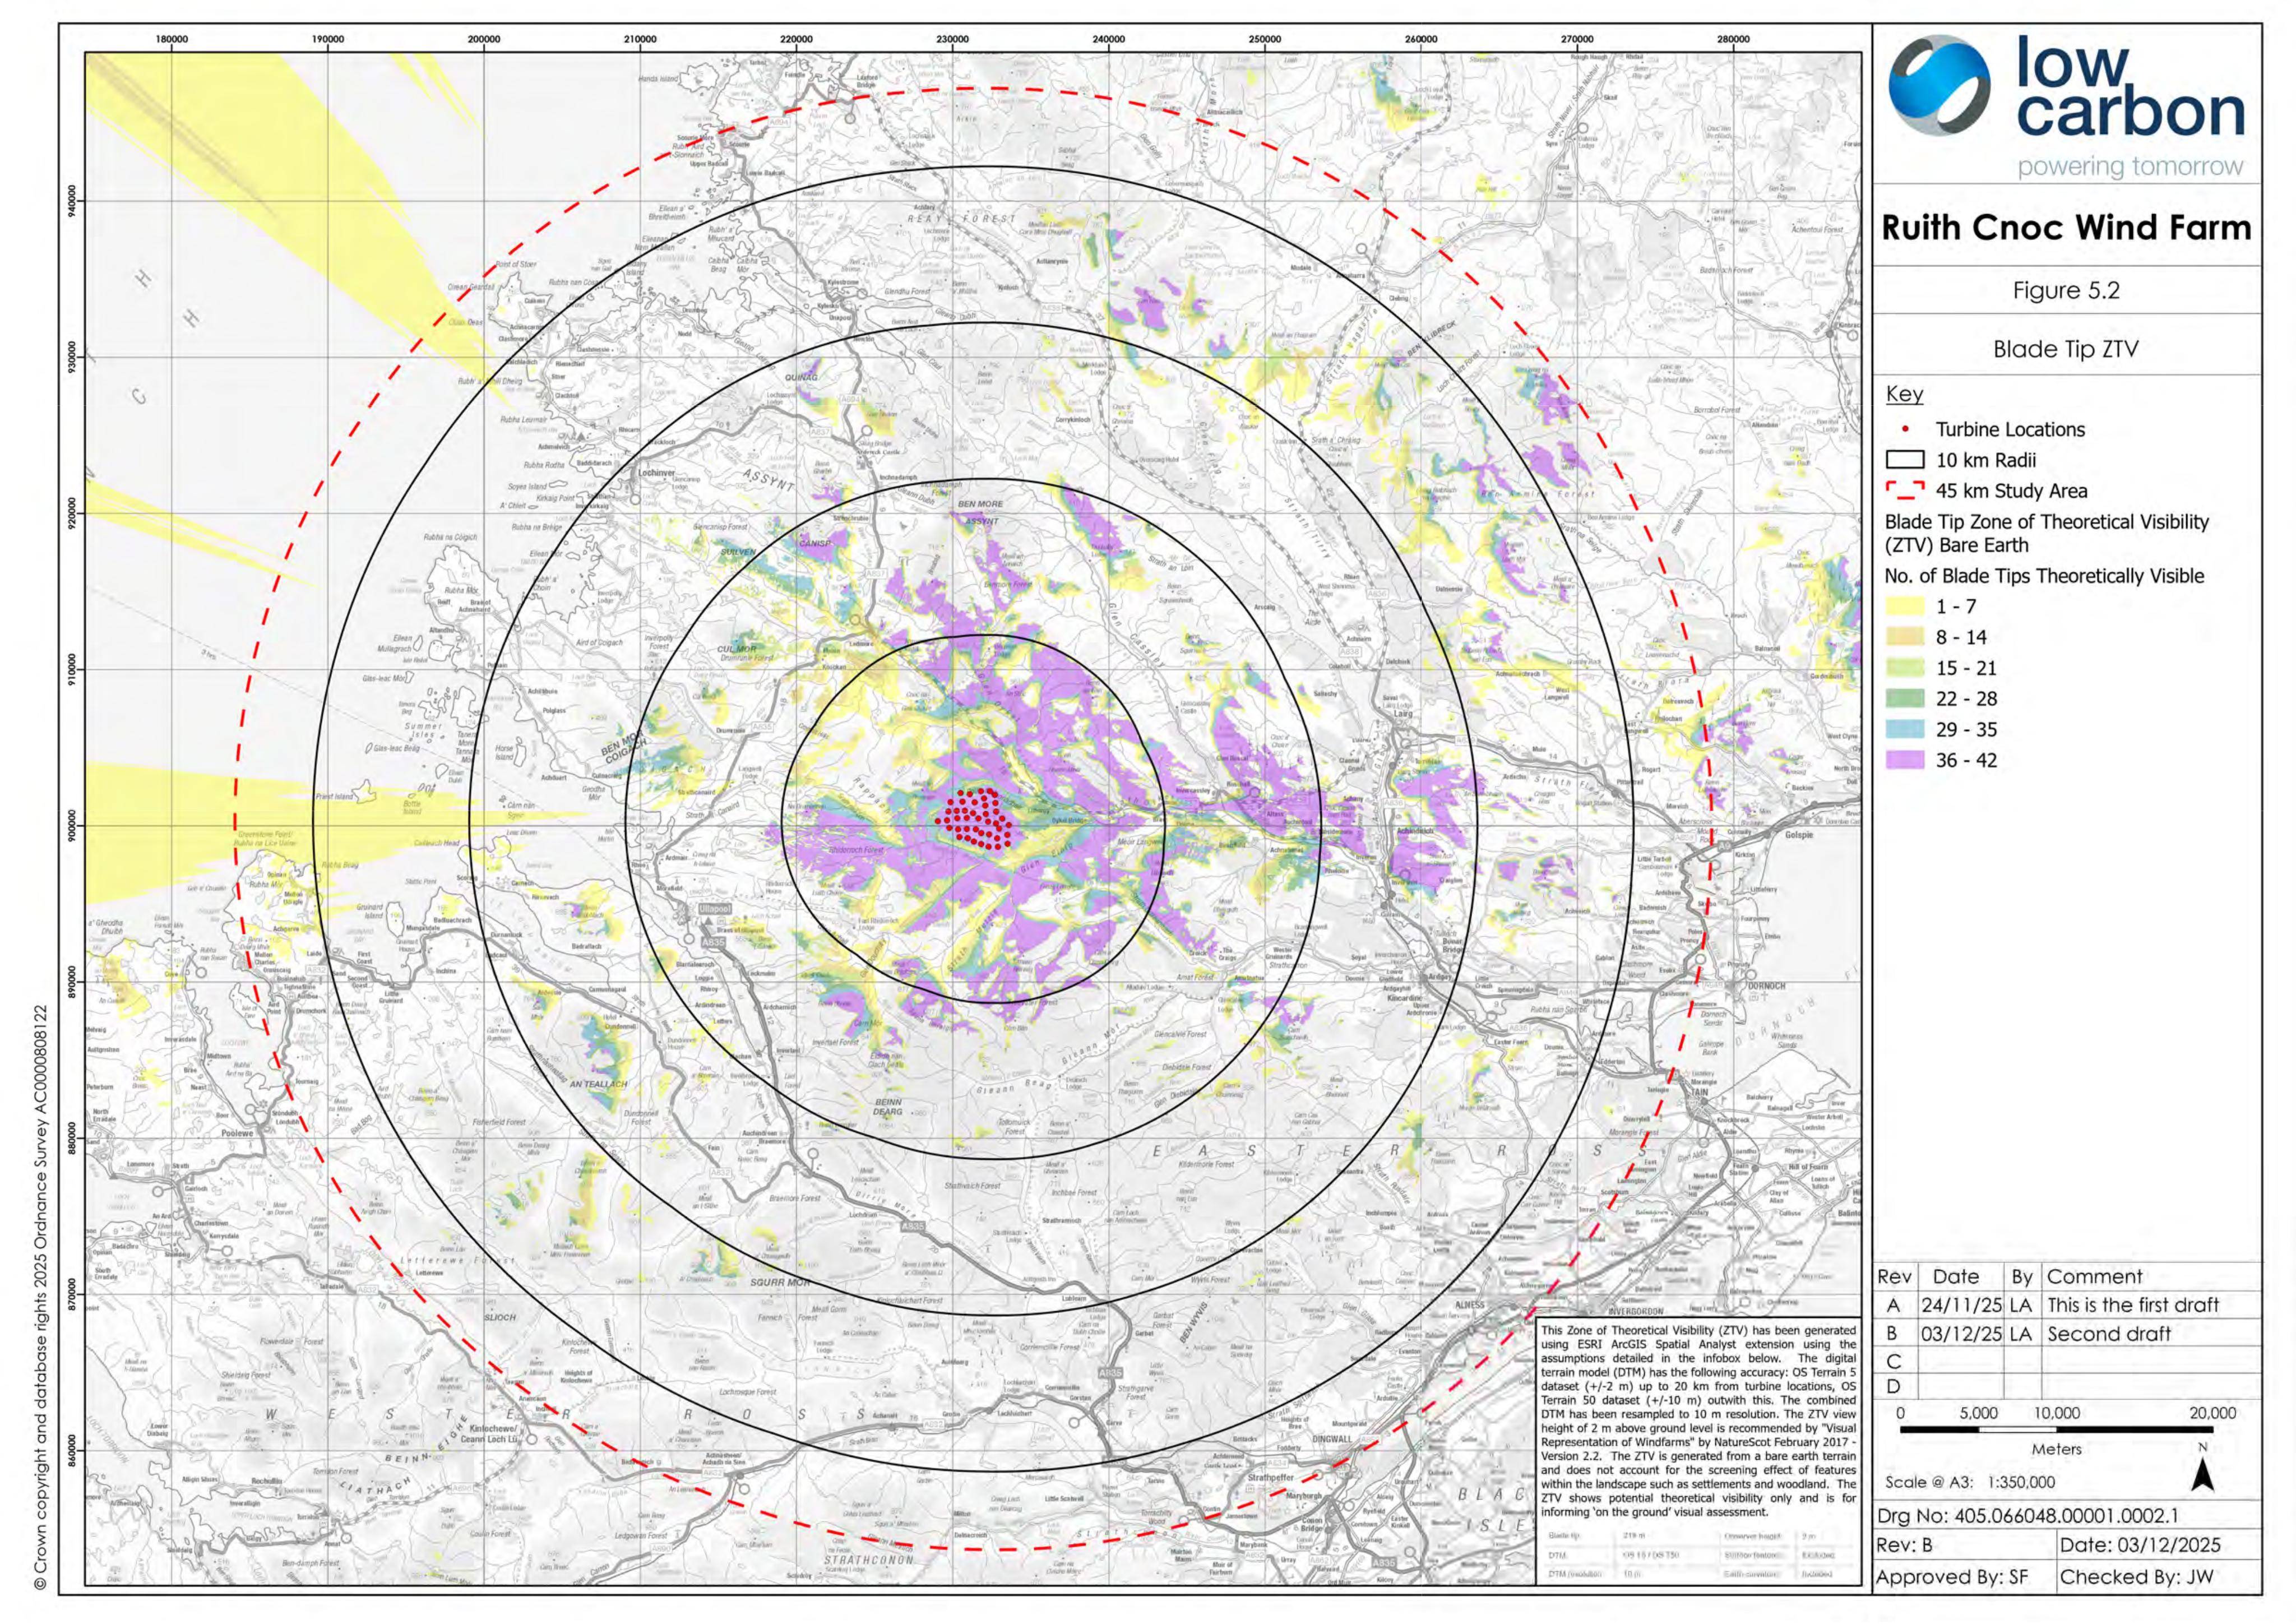Image resolution: width=2296 pixels, height=1624 pixels.
Task: Click the 'powering tomorrow' tagline
Action: point(2130,167)
